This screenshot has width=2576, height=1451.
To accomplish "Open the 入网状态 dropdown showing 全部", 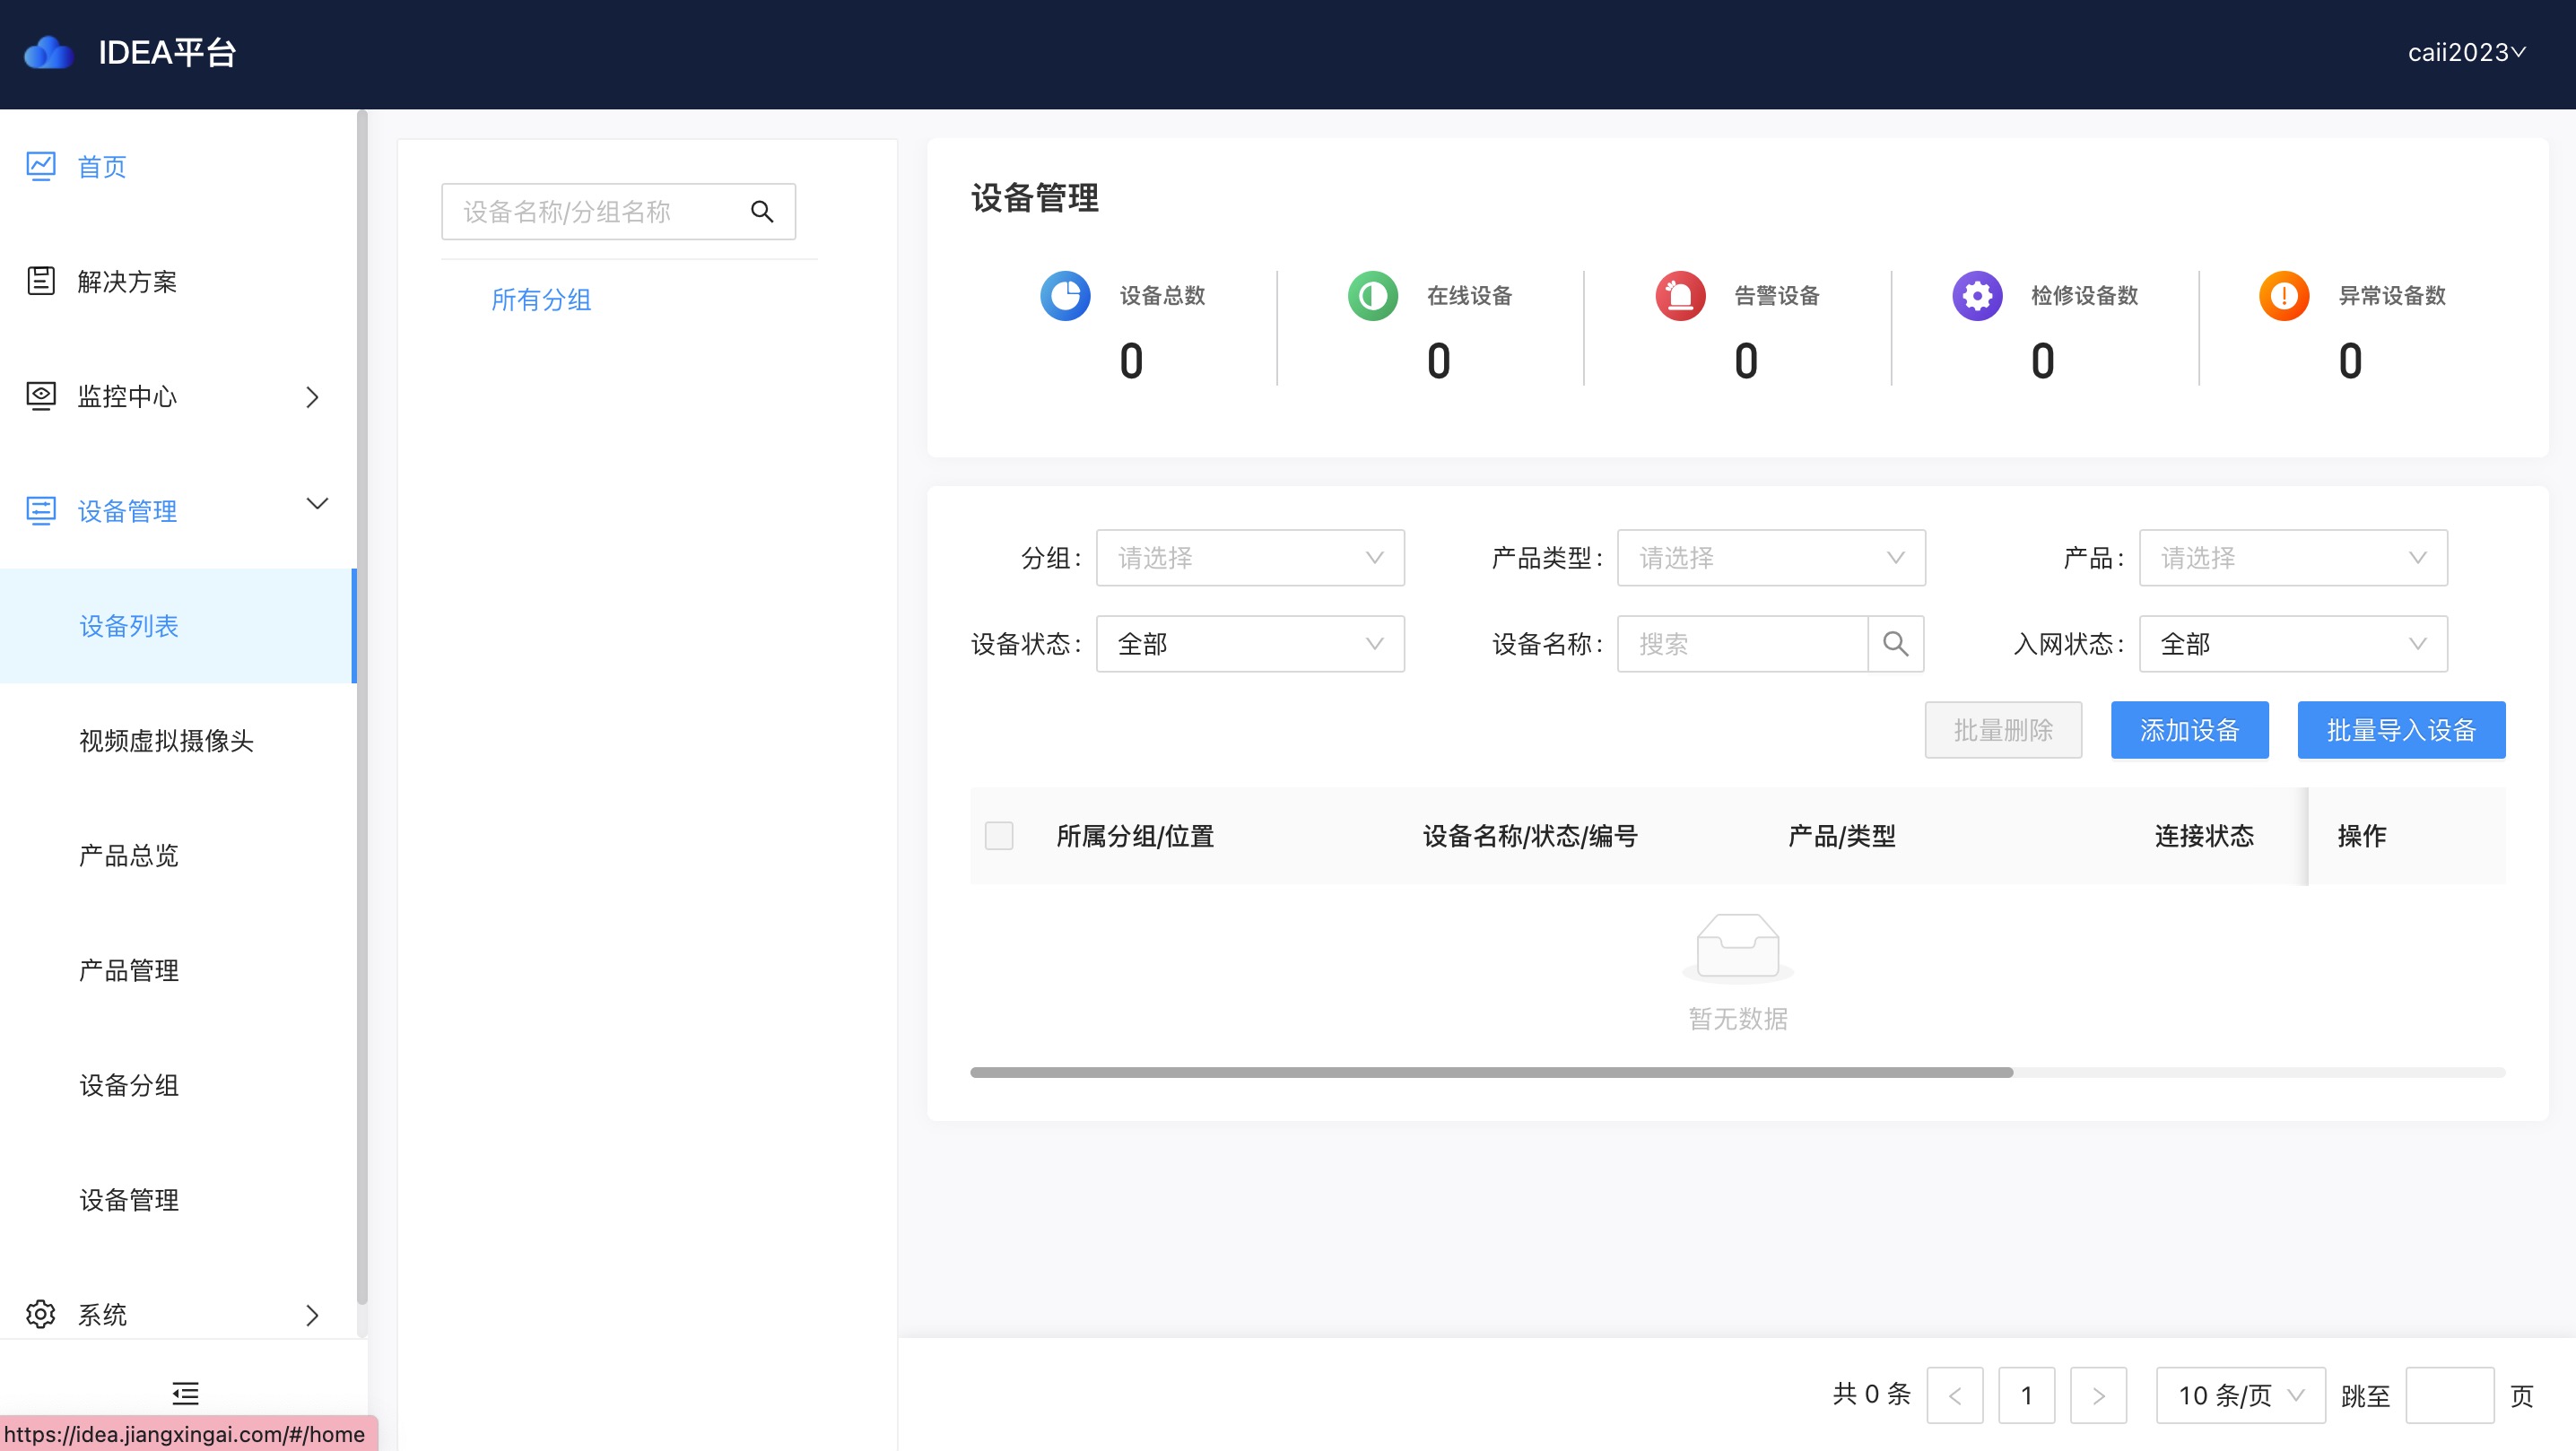I will point(2293,644).
